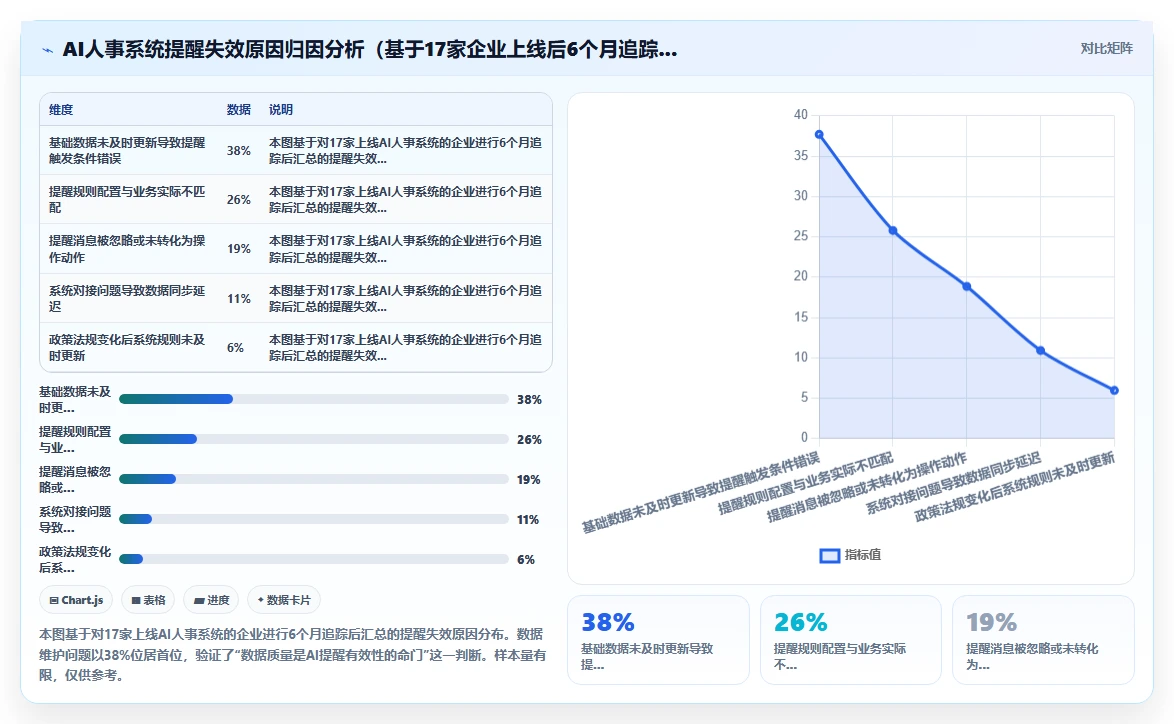Click the 说明 cell in the 6% row

[405, 347]
